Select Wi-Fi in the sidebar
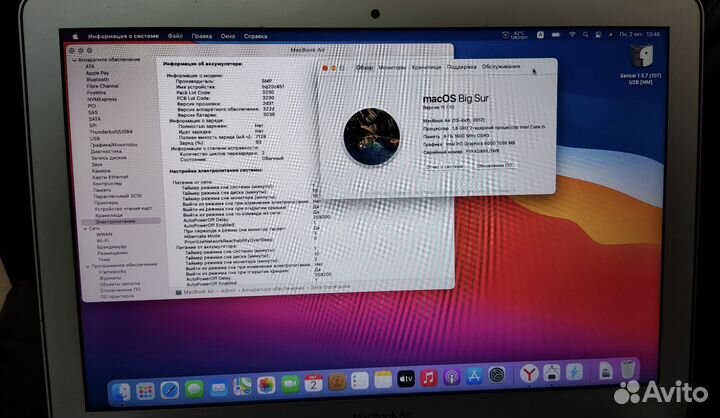Image resolution: width=720 pixels, height=418 pixels. point(102,241)
